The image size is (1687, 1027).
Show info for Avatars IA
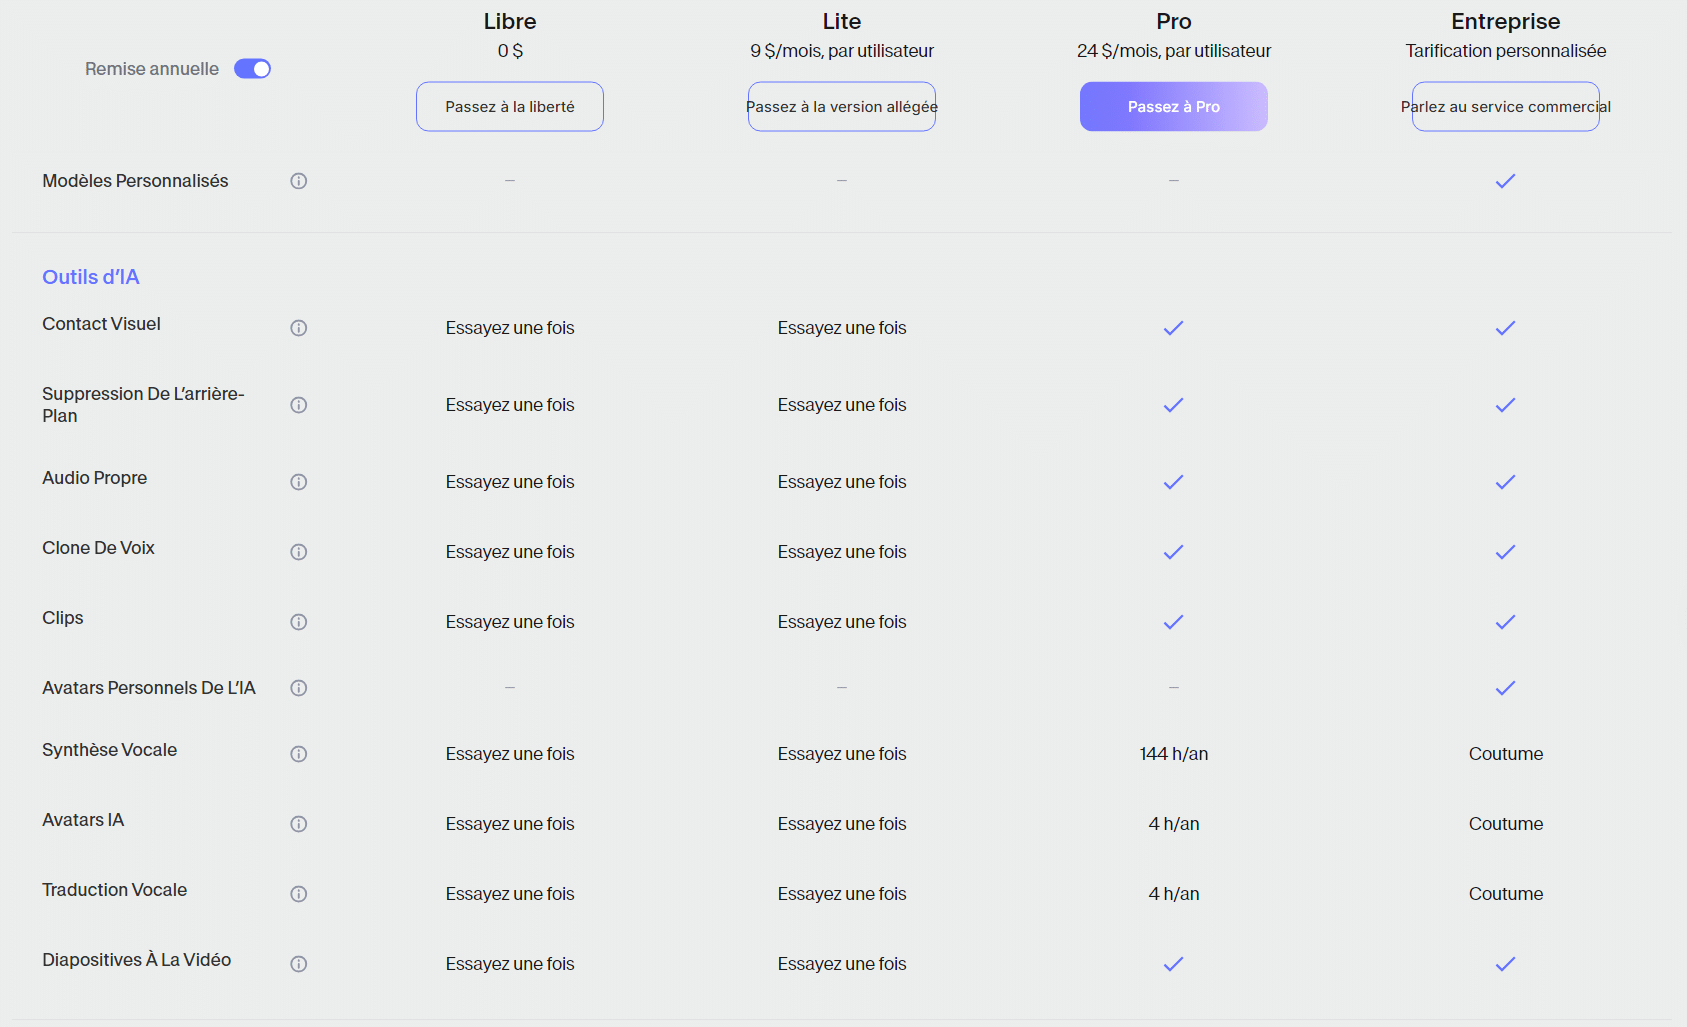pyautogui.click(x=298, y=824)
